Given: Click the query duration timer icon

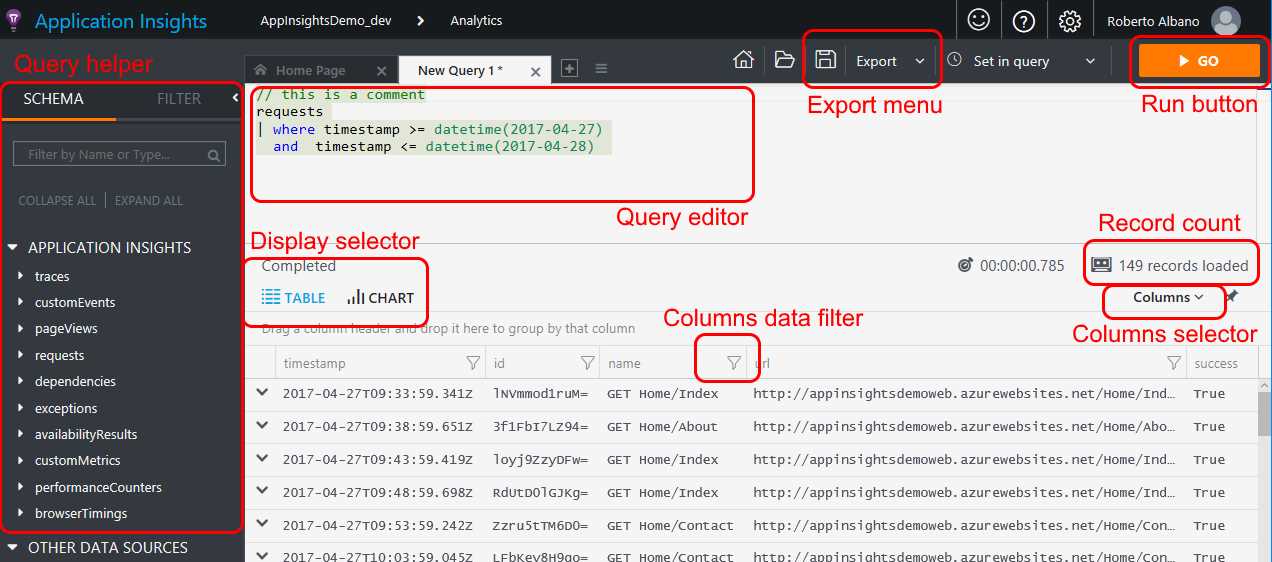Looking at the screenshot, I should click(x=965, y=266).
